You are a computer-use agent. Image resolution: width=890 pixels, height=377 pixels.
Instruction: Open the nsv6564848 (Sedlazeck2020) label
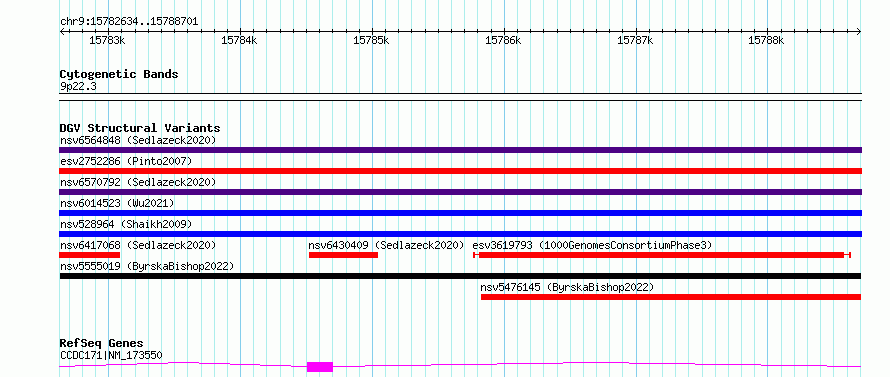(138, 140)
